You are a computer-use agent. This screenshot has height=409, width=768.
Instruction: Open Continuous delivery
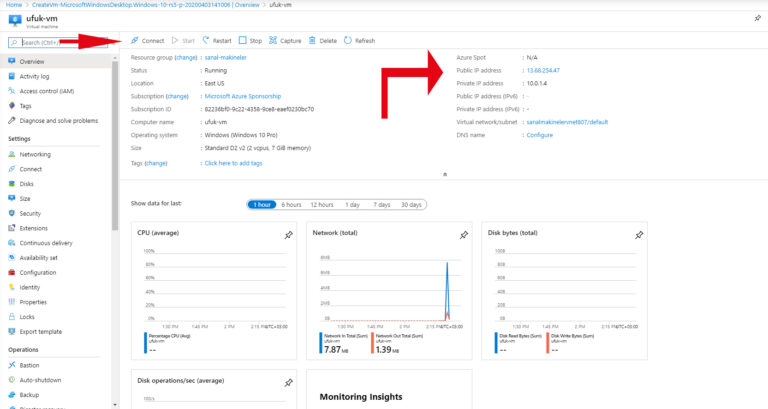pos(46,243)
